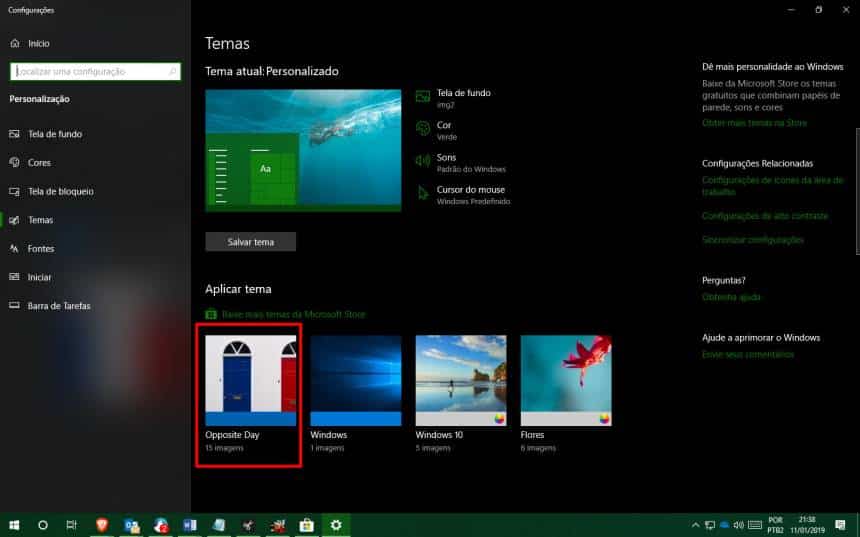
Task: Open Configurações de alto contraste link
Action: [x=765, y=216]
